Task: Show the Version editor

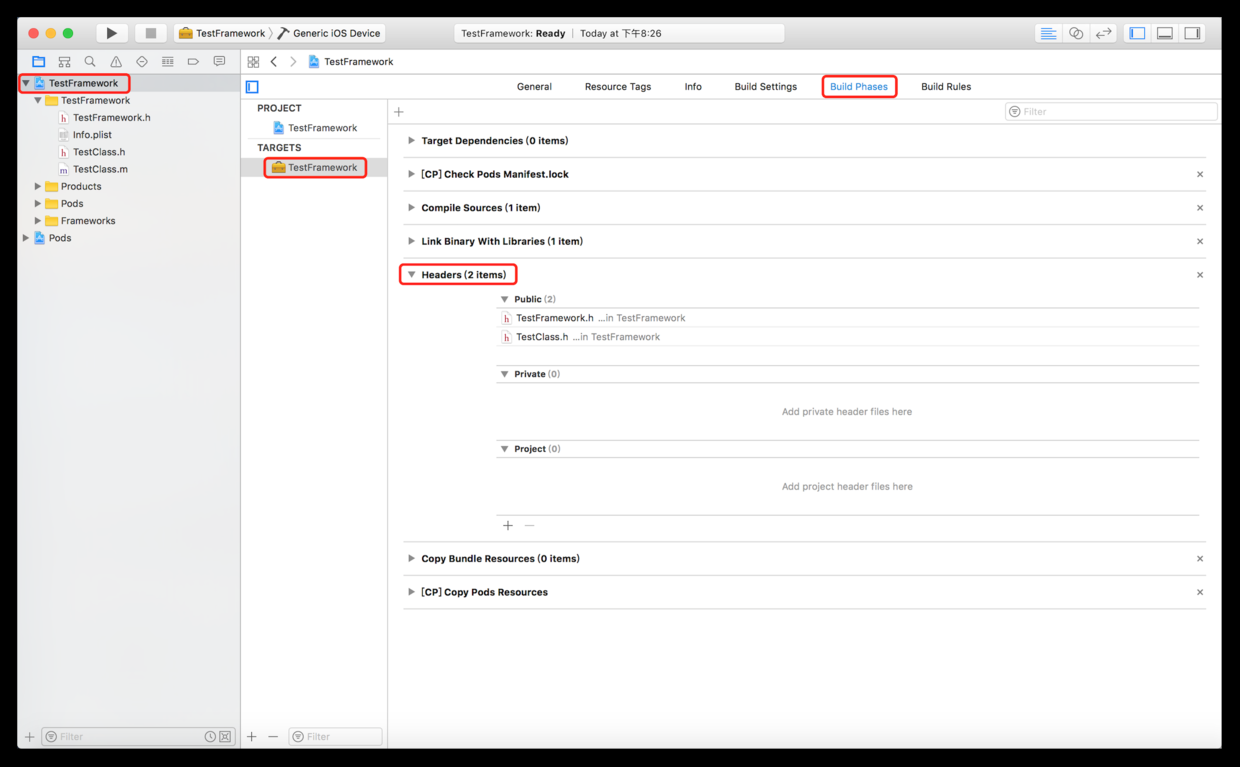Action: click(x=1103, y=33)
